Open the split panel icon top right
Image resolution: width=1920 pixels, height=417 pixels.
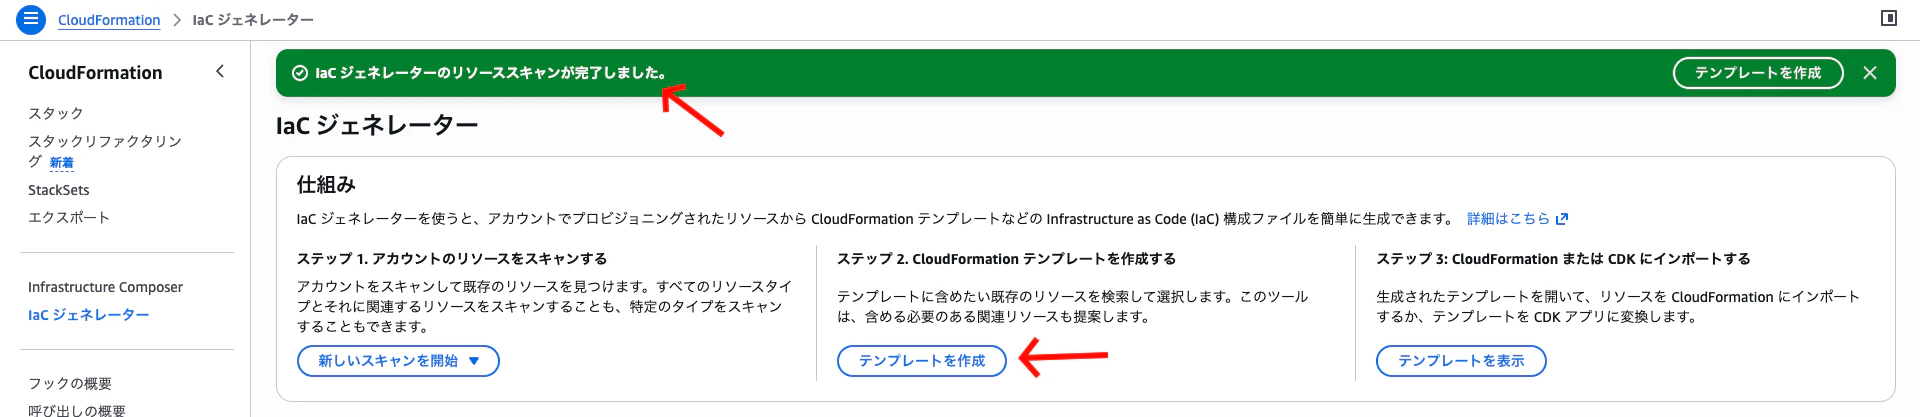point(1889,18)
